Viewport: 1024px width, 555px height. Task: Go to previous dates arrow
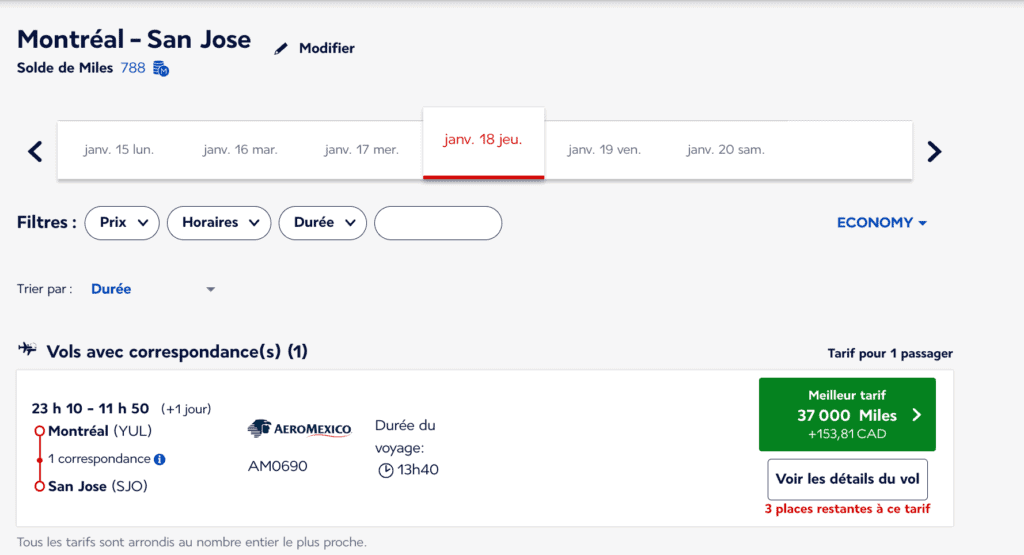(35, 151)
